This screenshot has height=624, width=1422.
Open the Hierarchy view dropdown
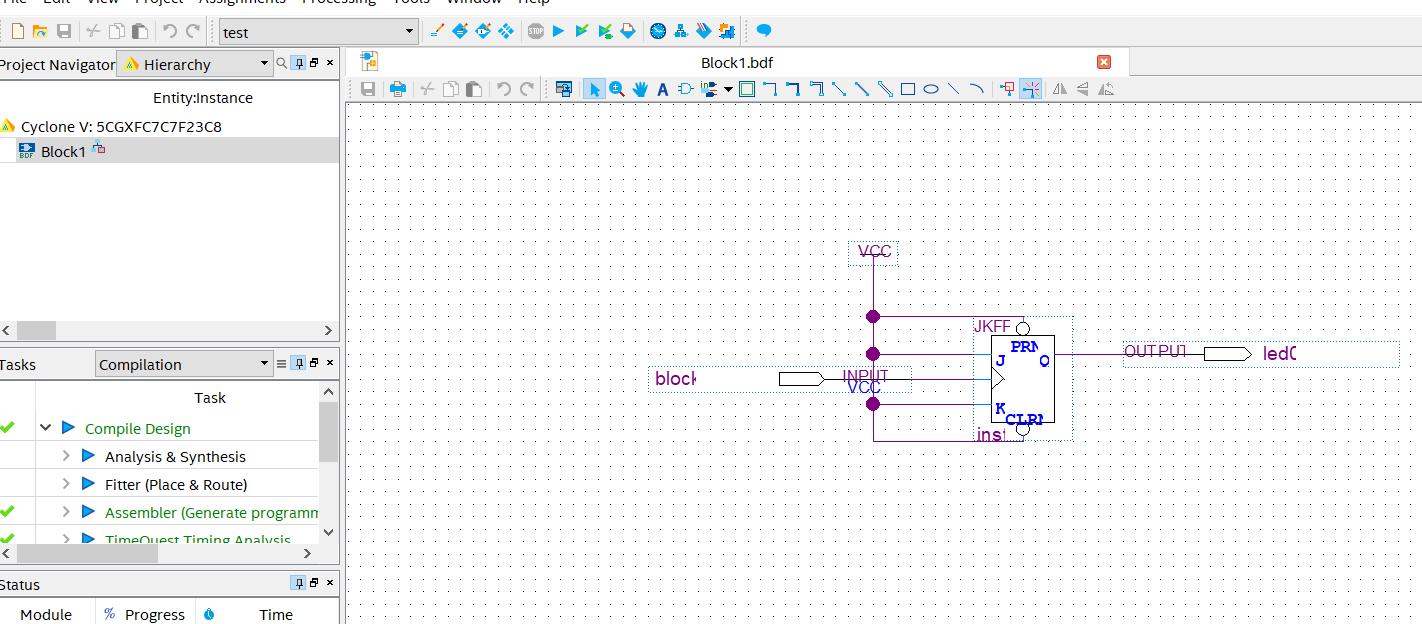tap(195, 64)
